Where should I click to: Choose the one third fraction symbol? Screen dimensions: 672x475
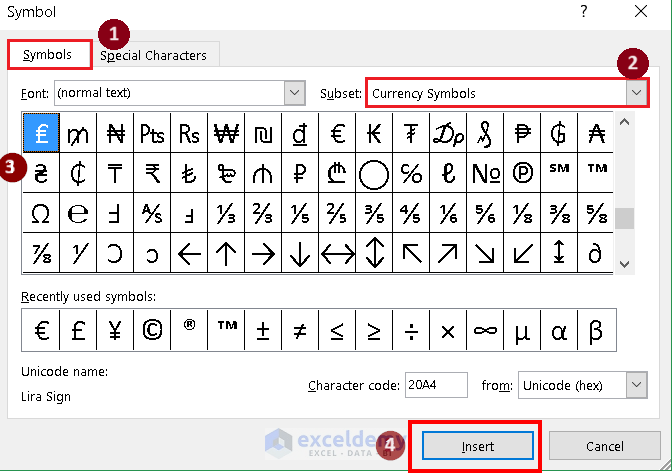(226, 212)
